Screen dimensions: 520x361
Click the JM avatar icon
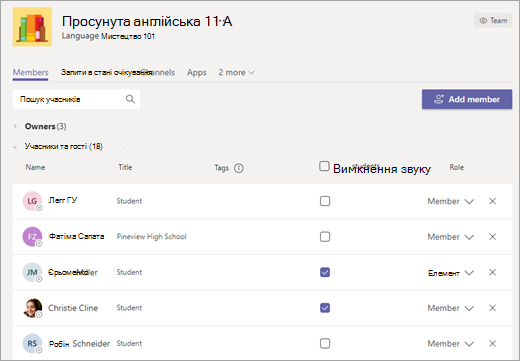click(x=32, y=272)
